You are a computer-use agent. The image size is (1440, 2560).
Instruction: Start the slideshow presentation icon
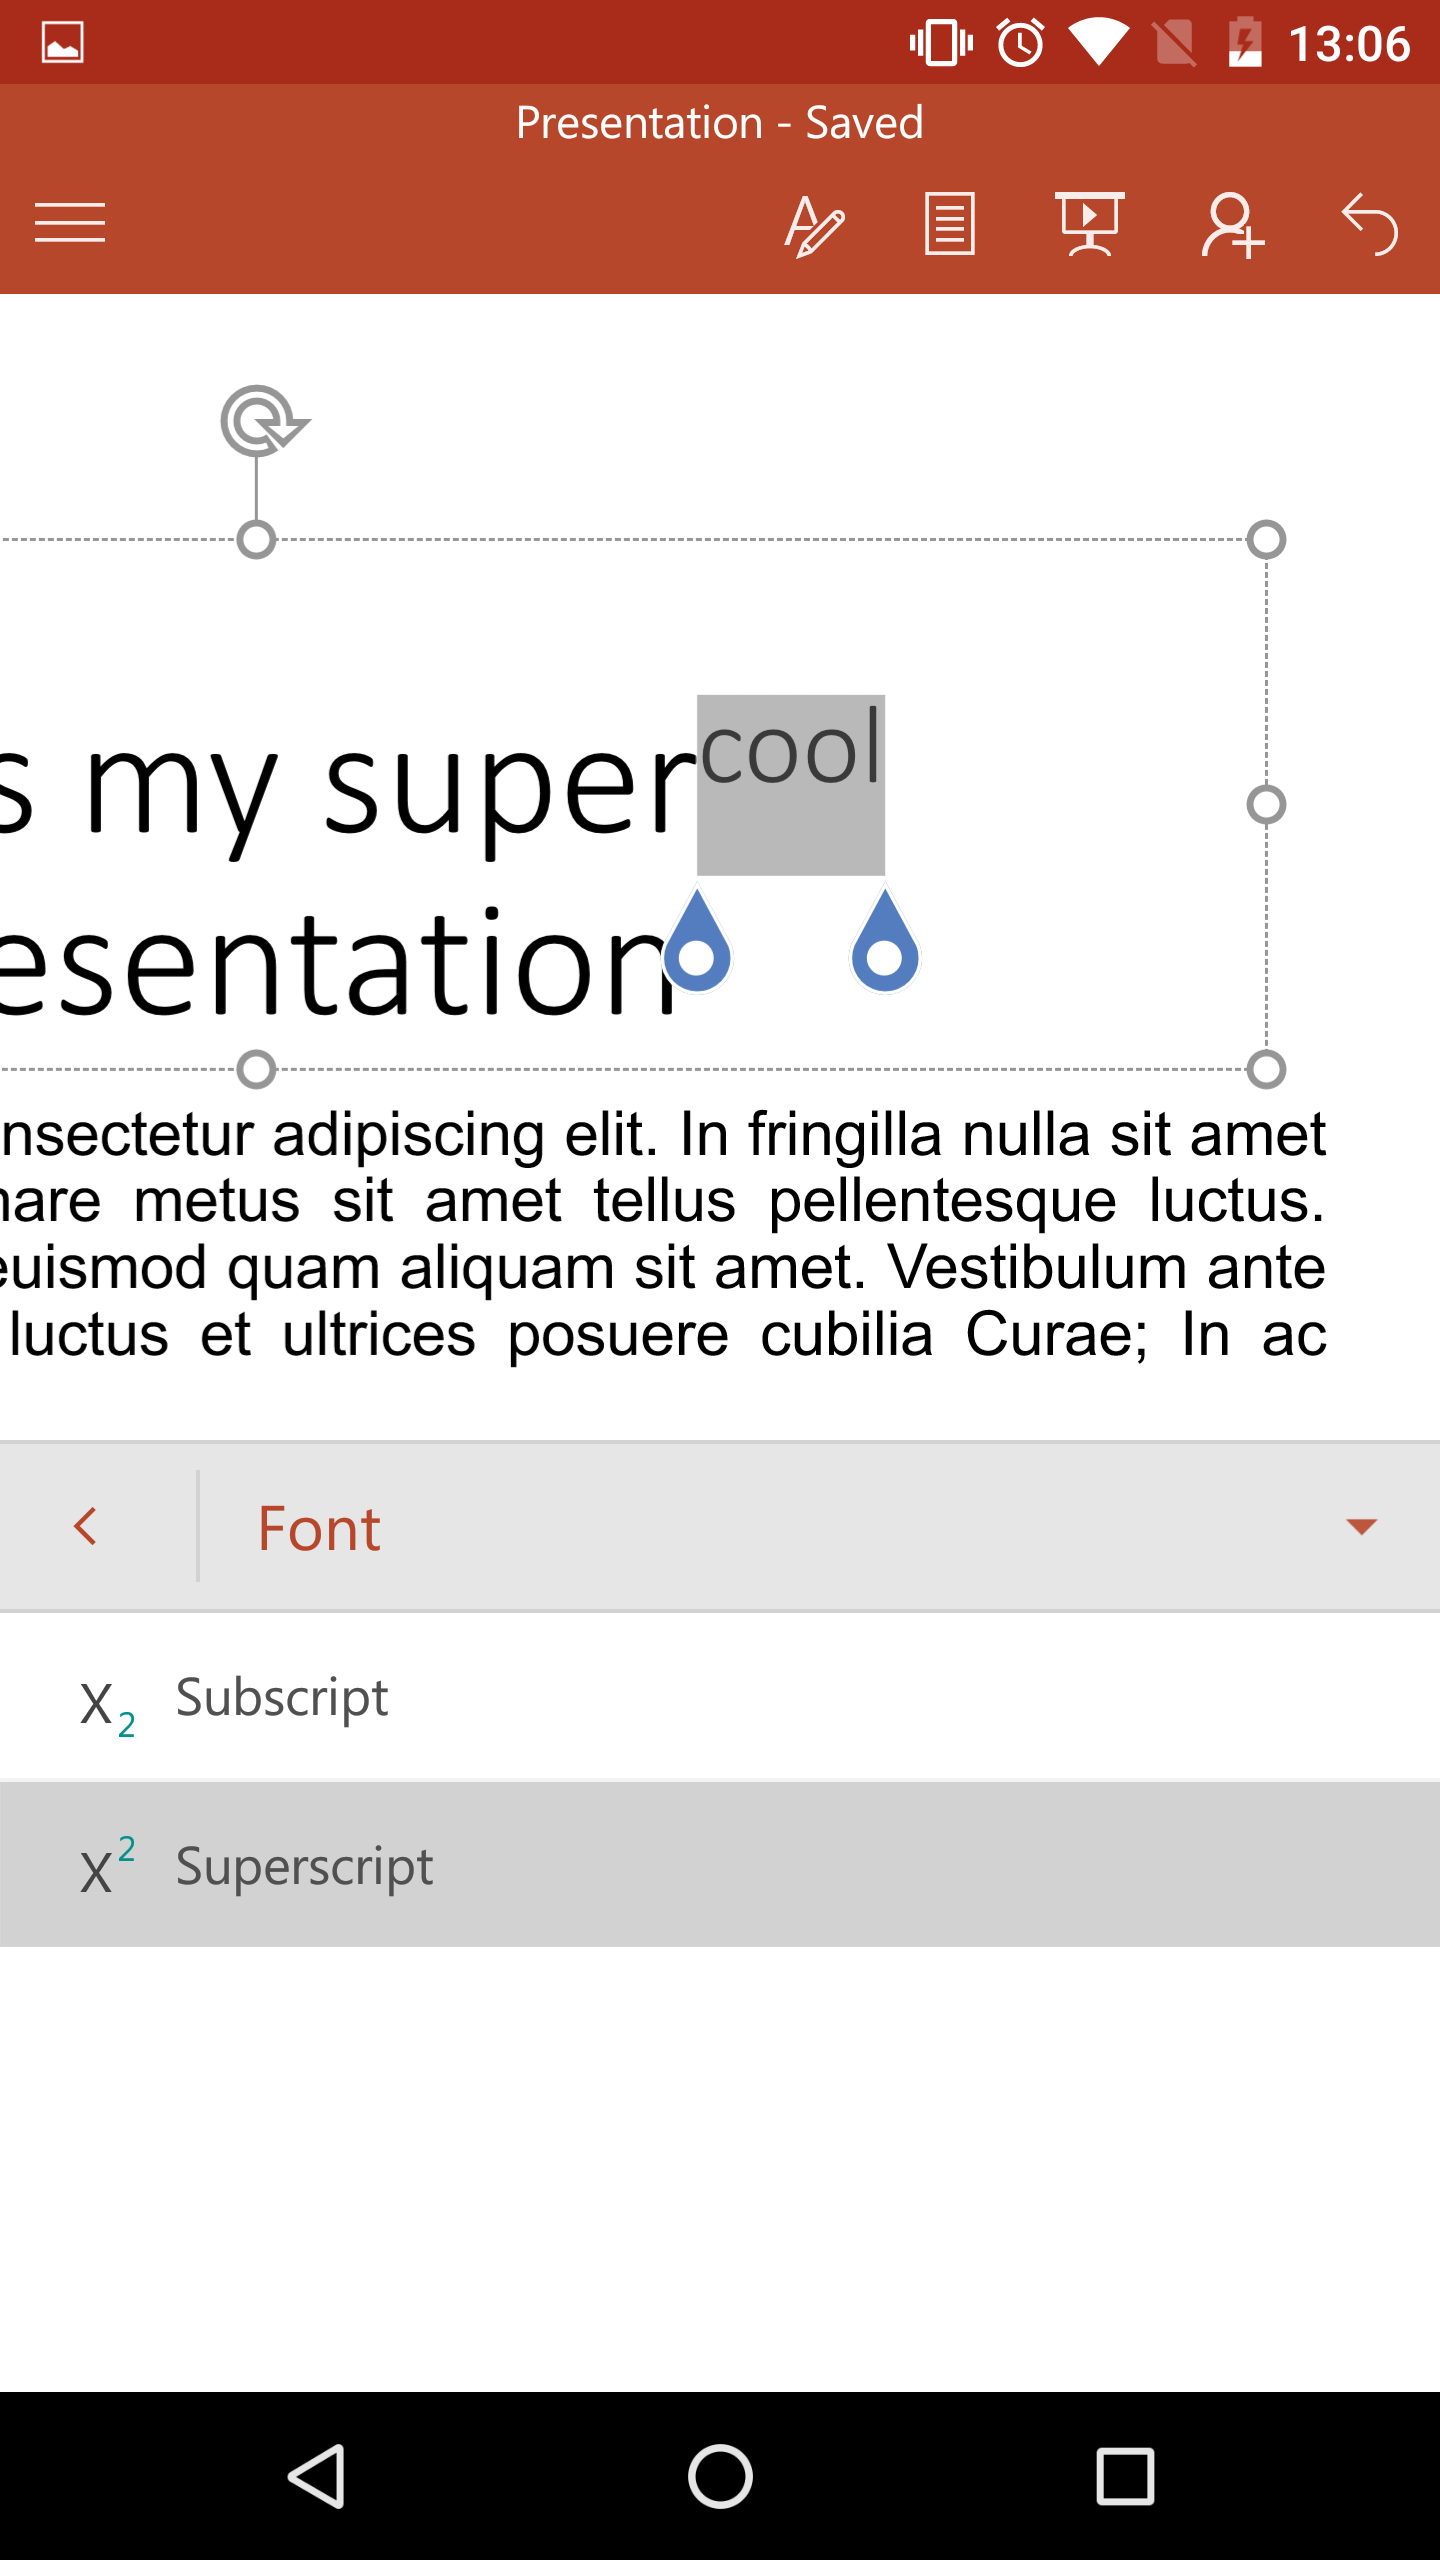1089,224
